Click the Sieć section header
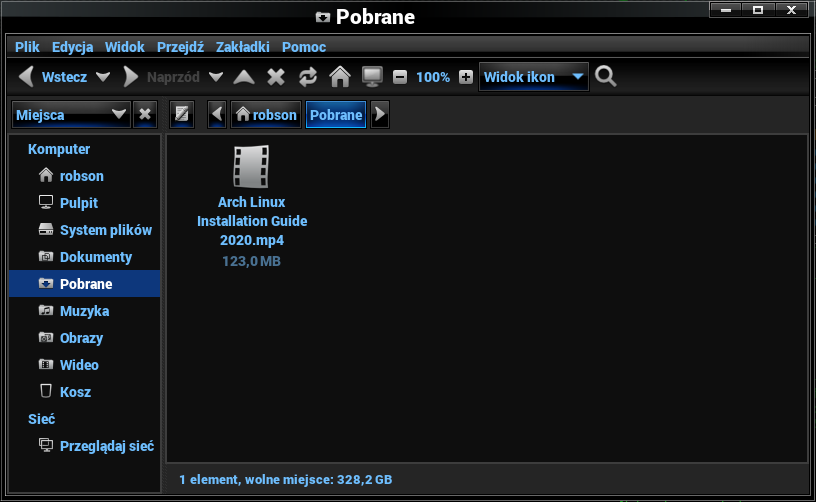The width and height of the screenshot is (816, 502). 42,419
